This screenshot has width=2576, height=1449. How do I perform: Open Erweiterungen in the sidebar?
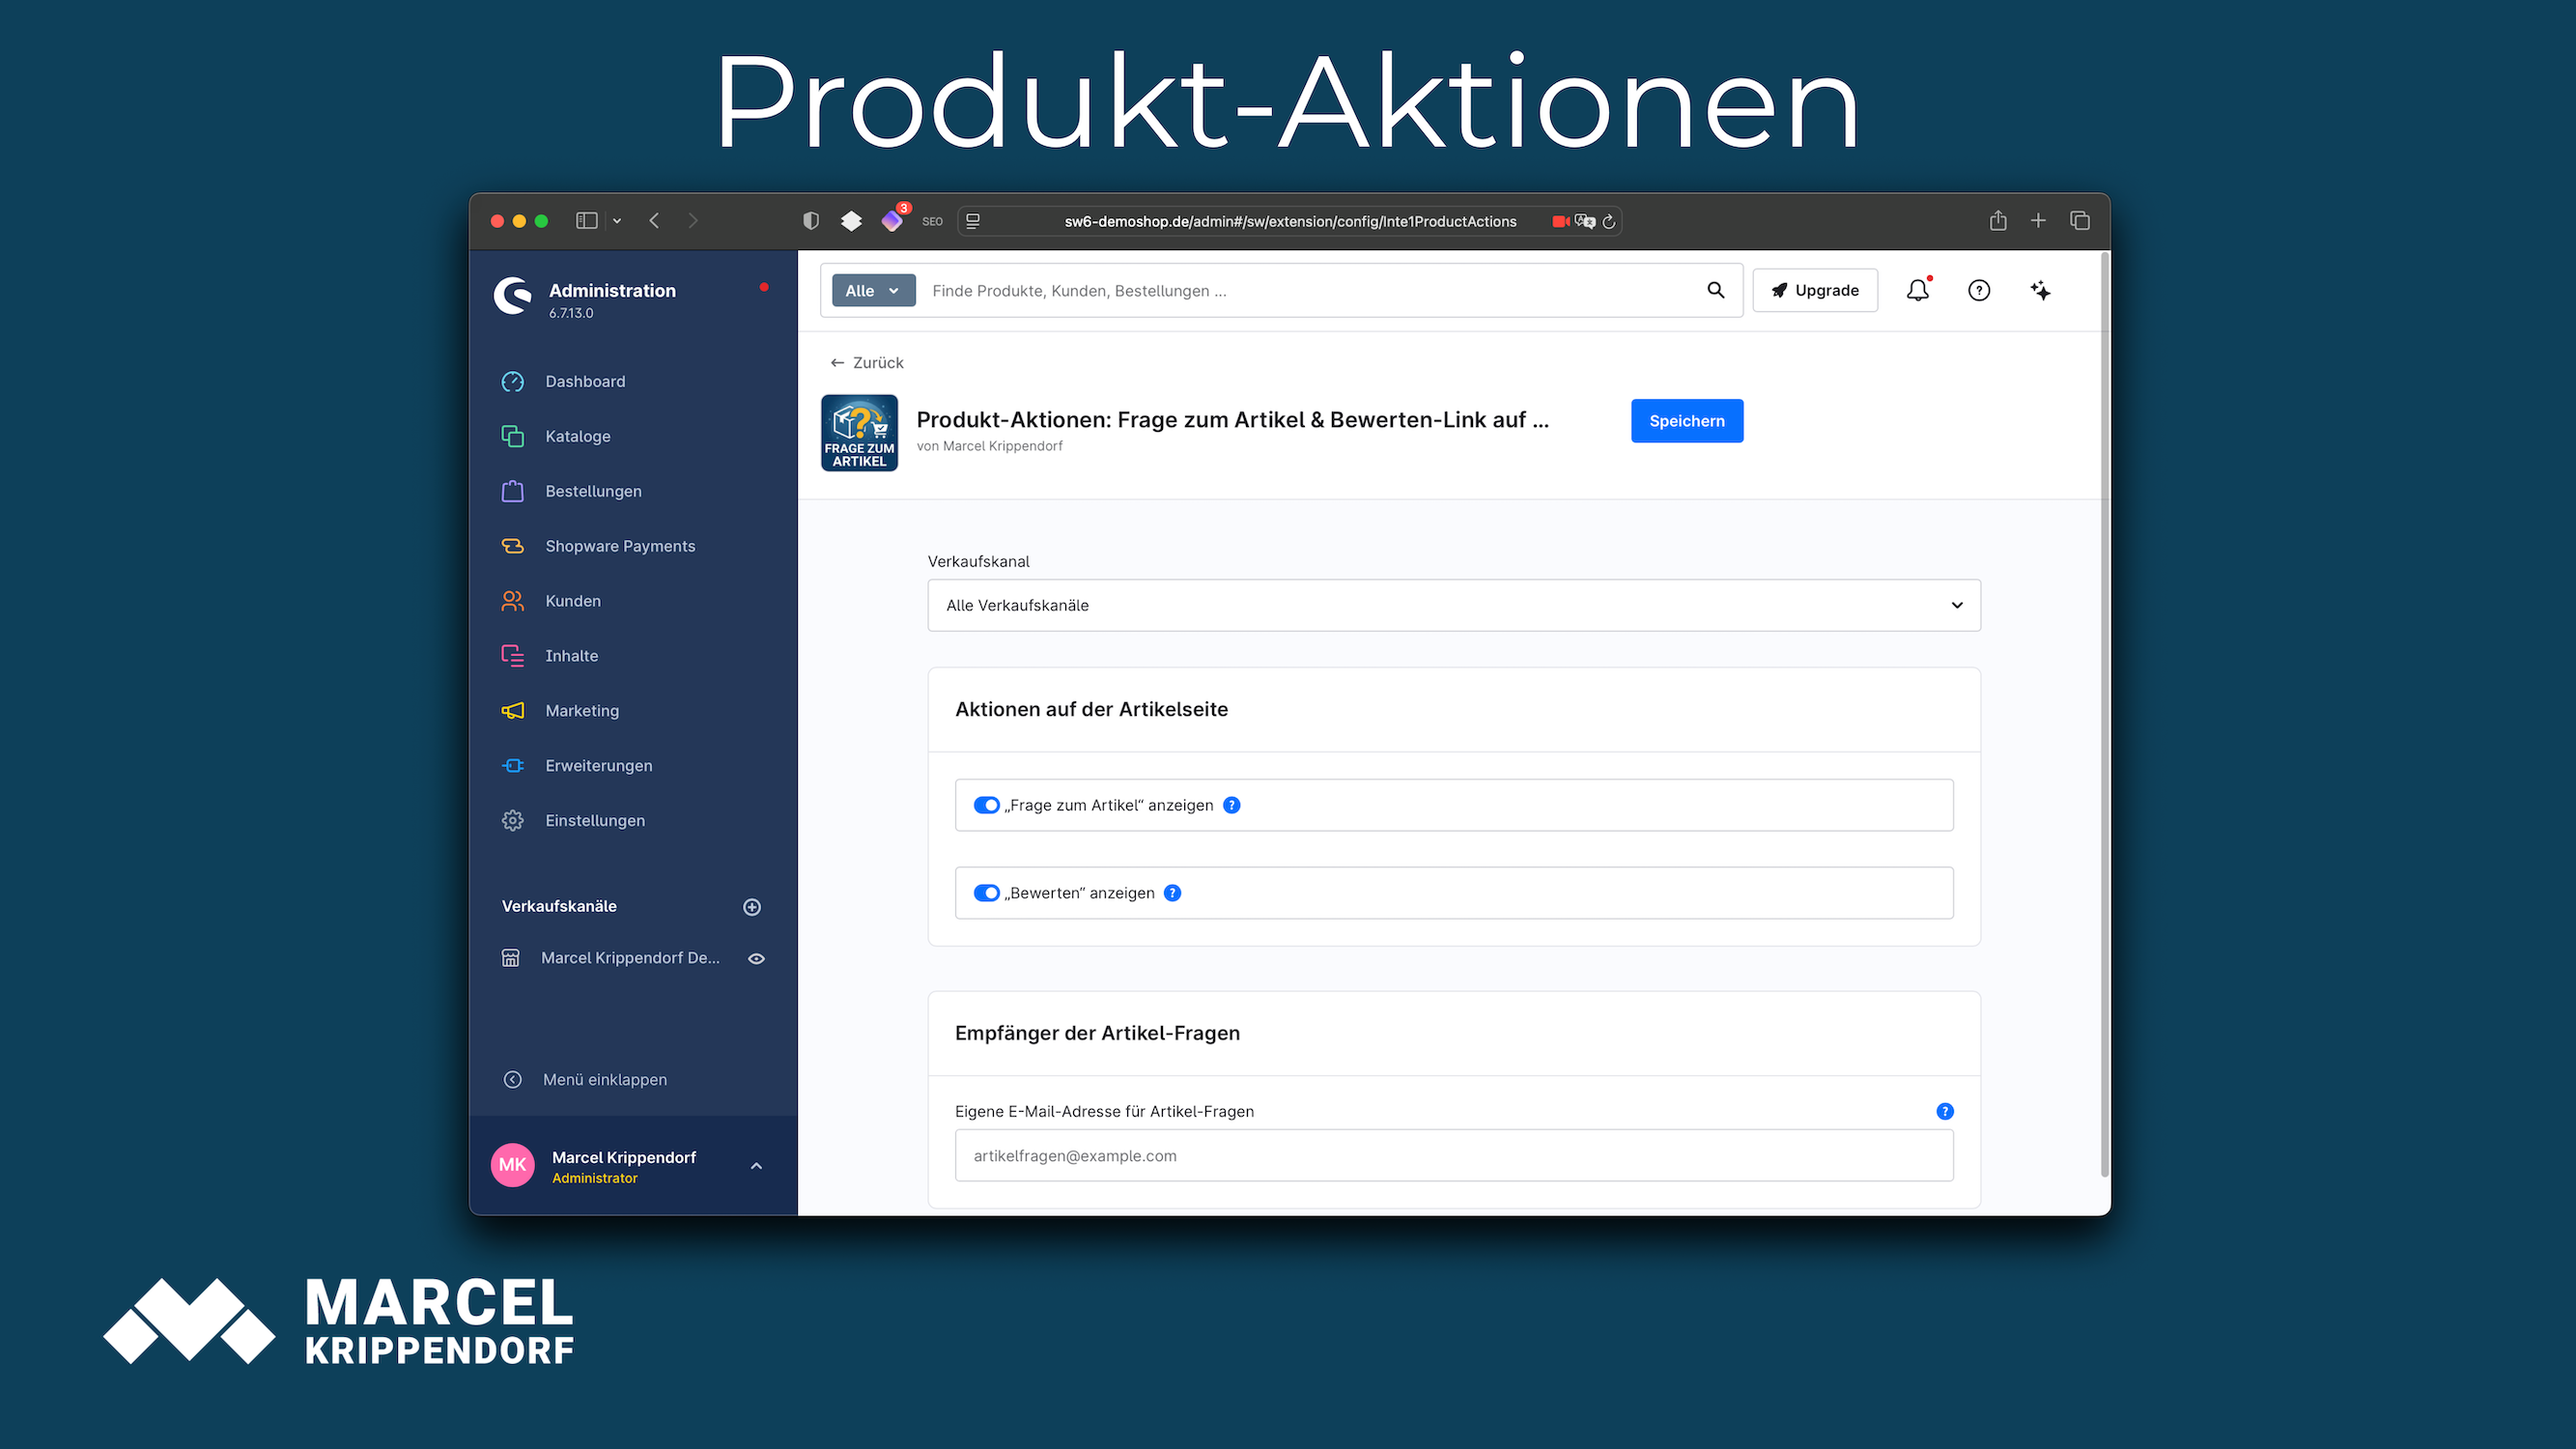[x=598, y=765]
